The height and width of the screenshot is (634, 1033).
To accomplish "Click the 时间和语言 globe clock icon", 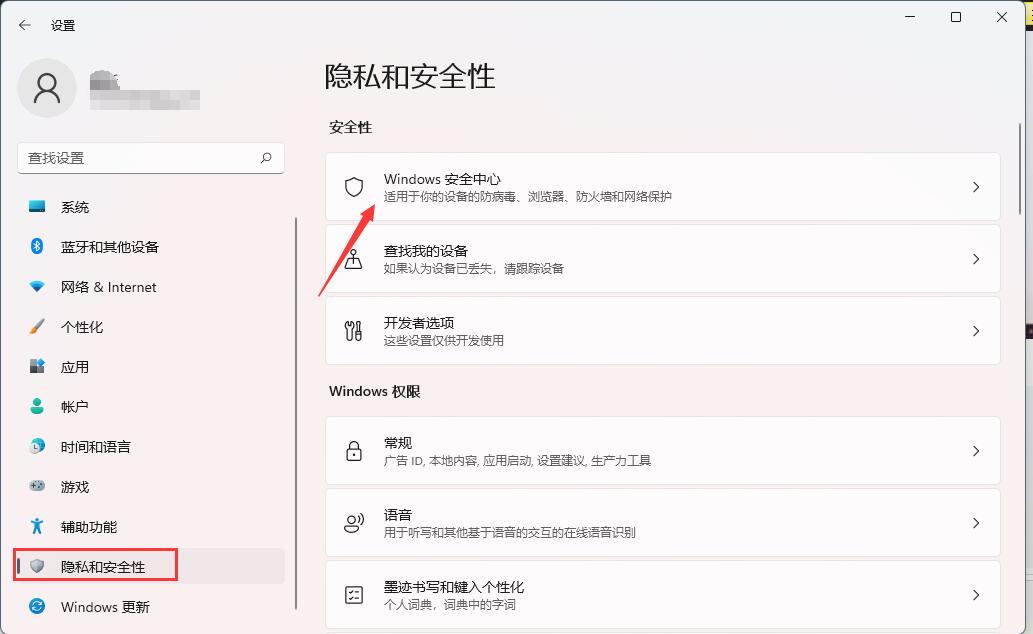I will (x=37, y=446).
